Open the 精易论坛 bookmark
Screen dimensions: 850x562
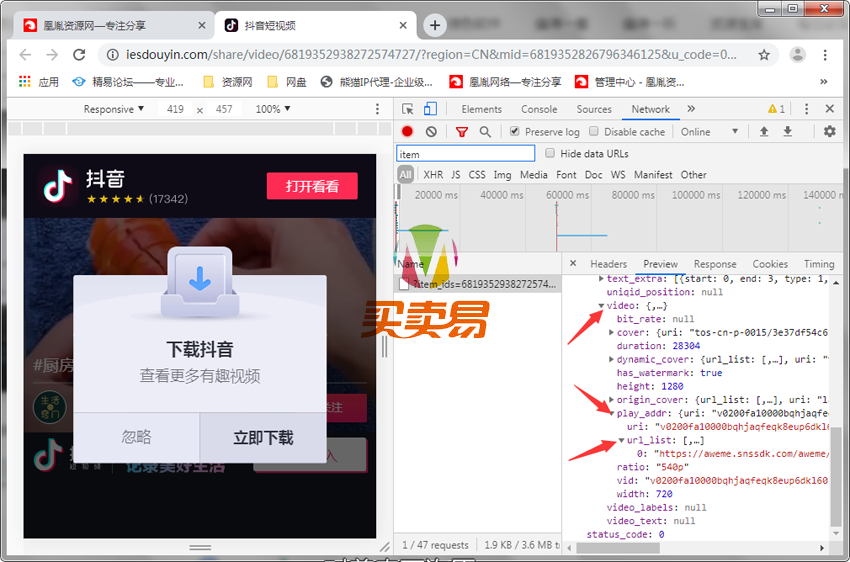128,82
